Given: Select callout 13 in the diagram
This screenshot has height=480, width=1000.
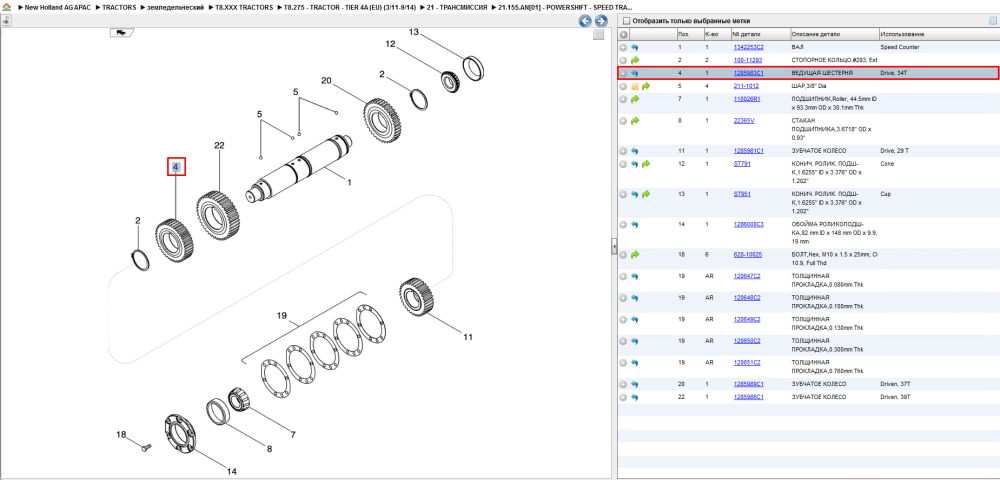Looking at the screenshot, I should 415,32.
